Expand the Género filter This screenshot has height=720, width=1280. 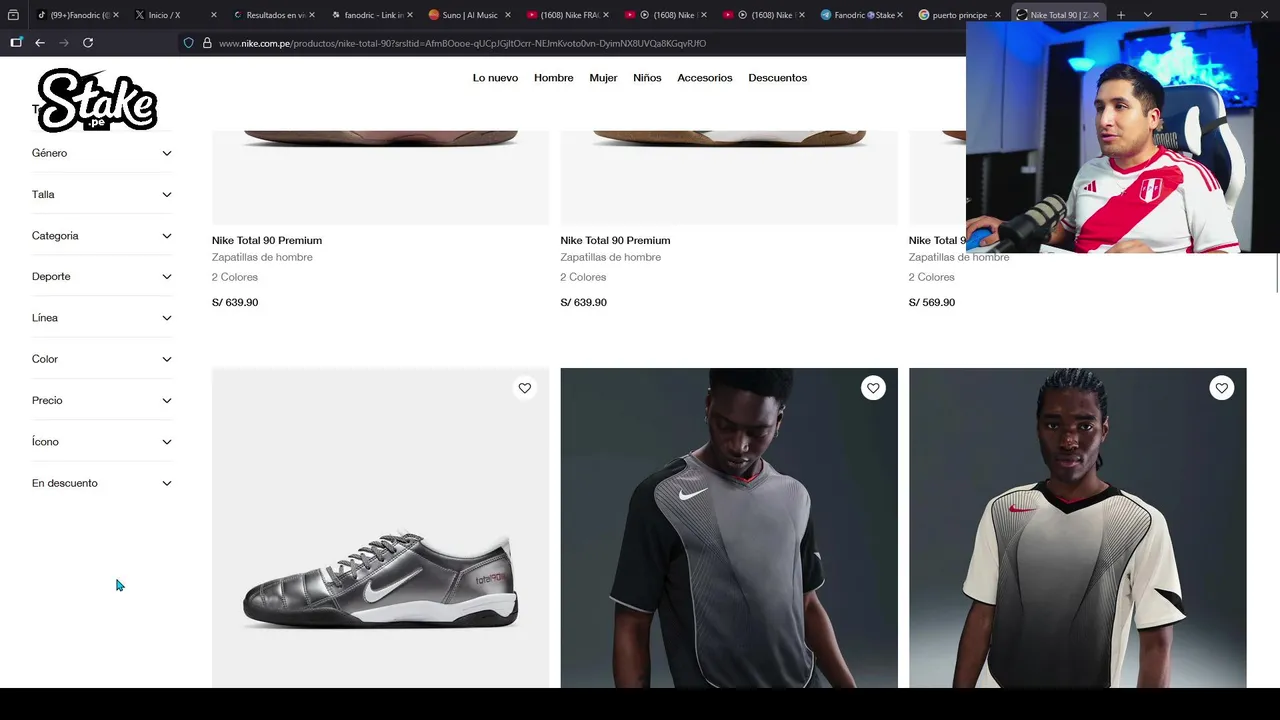click(101, 153)
